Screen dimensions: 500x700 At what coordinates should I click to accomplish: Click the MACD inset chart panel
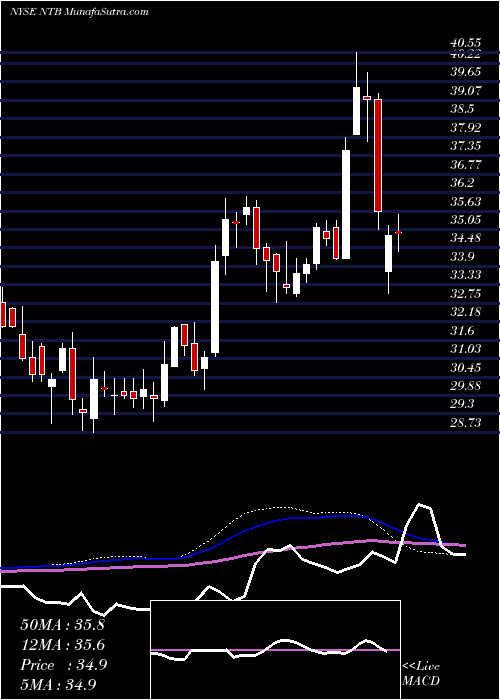(276, 650)
